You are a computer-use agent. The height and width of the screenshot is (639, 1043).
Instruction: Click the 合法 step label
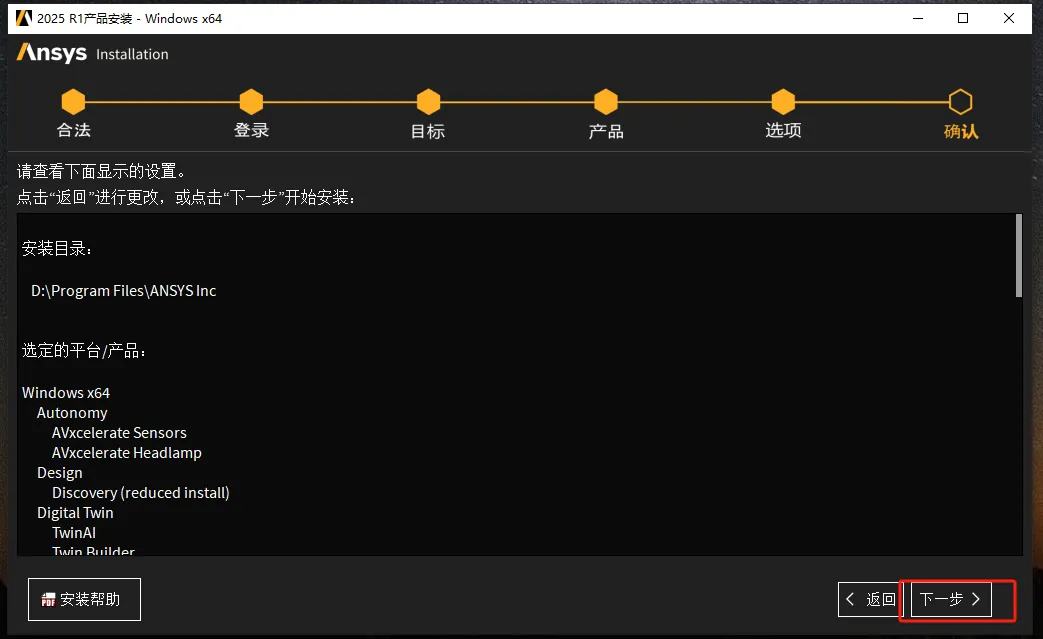(x=73, y=130)
